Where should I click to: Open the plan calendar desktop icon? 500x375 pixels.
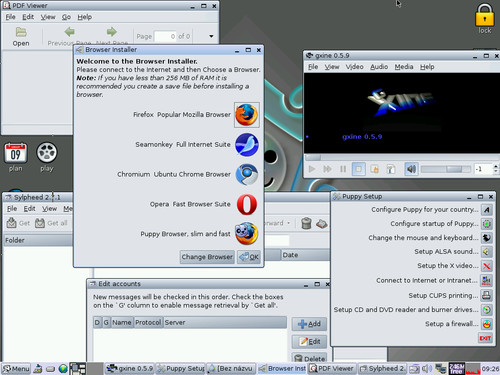pos(16,157)
